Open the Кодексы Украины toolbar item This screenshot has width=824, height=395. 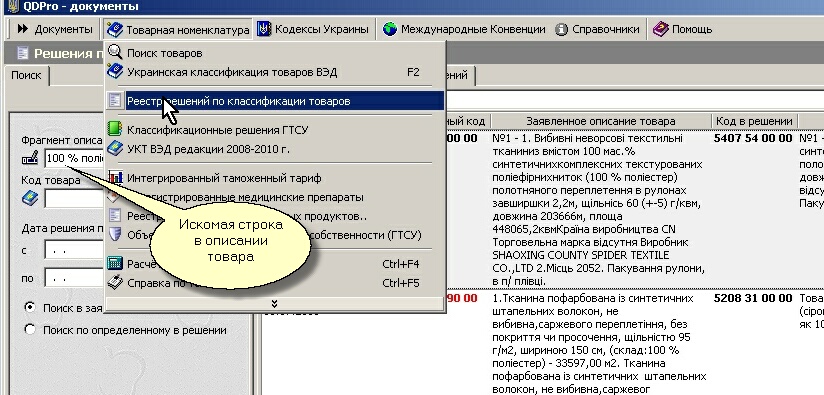coord(312,29)
